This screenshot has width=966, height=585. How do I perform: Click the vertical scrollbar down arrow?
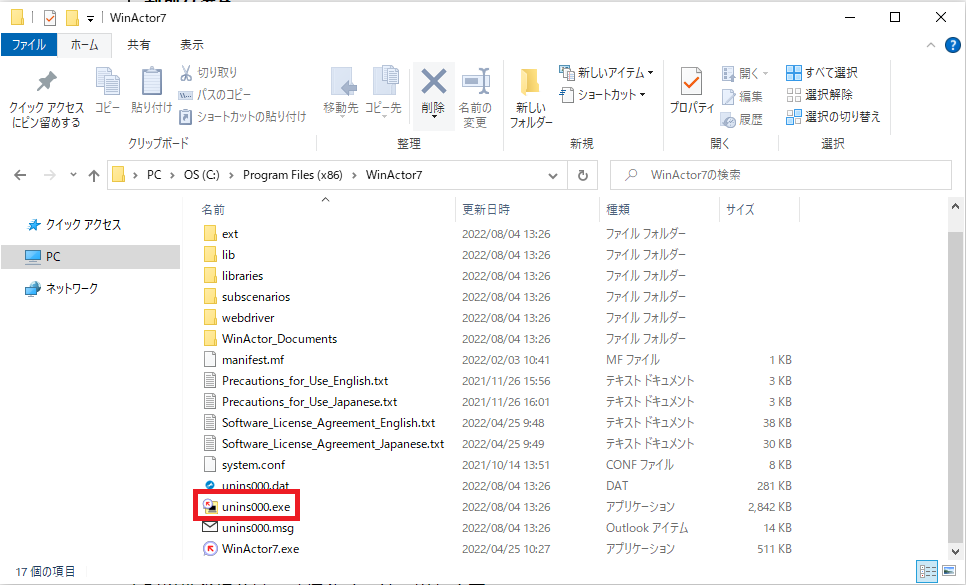tap(955, 552)
